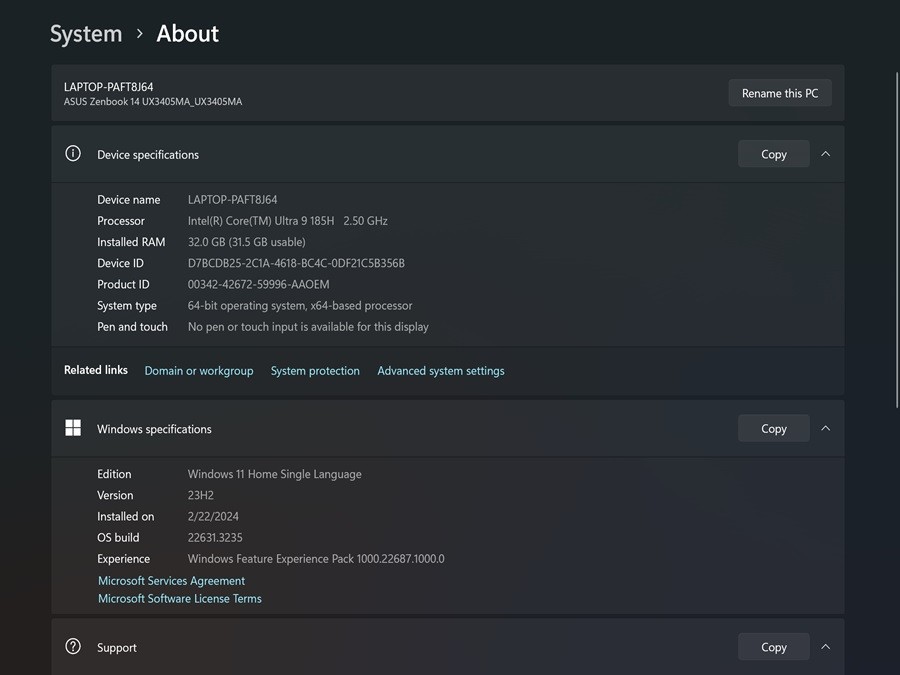
Task: Copy the Windows specifications
Action: click(773, 428)
